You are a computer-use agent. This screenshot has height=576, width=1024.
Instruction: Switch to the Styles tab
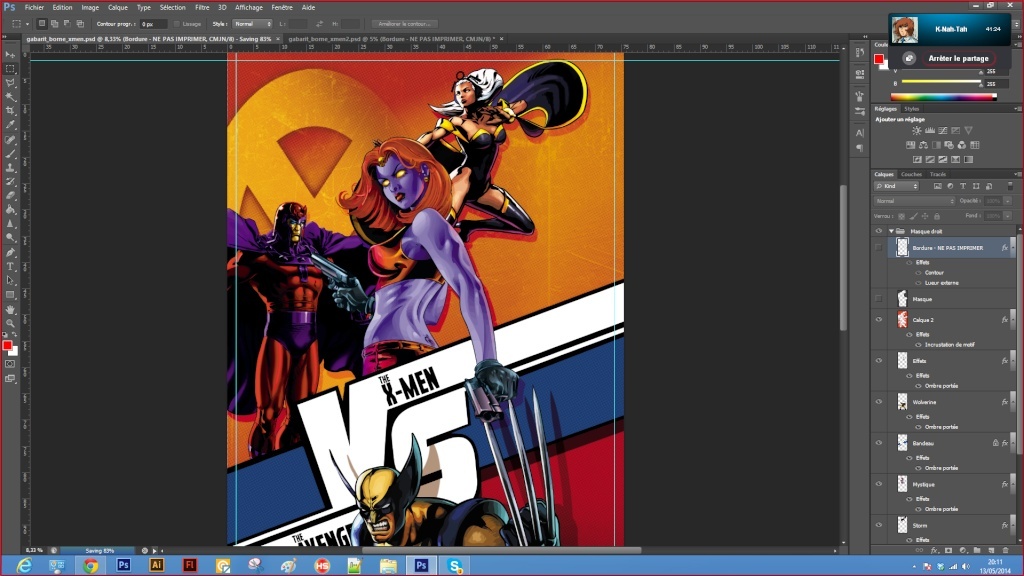pyautogui.click(x=912, y=109)
